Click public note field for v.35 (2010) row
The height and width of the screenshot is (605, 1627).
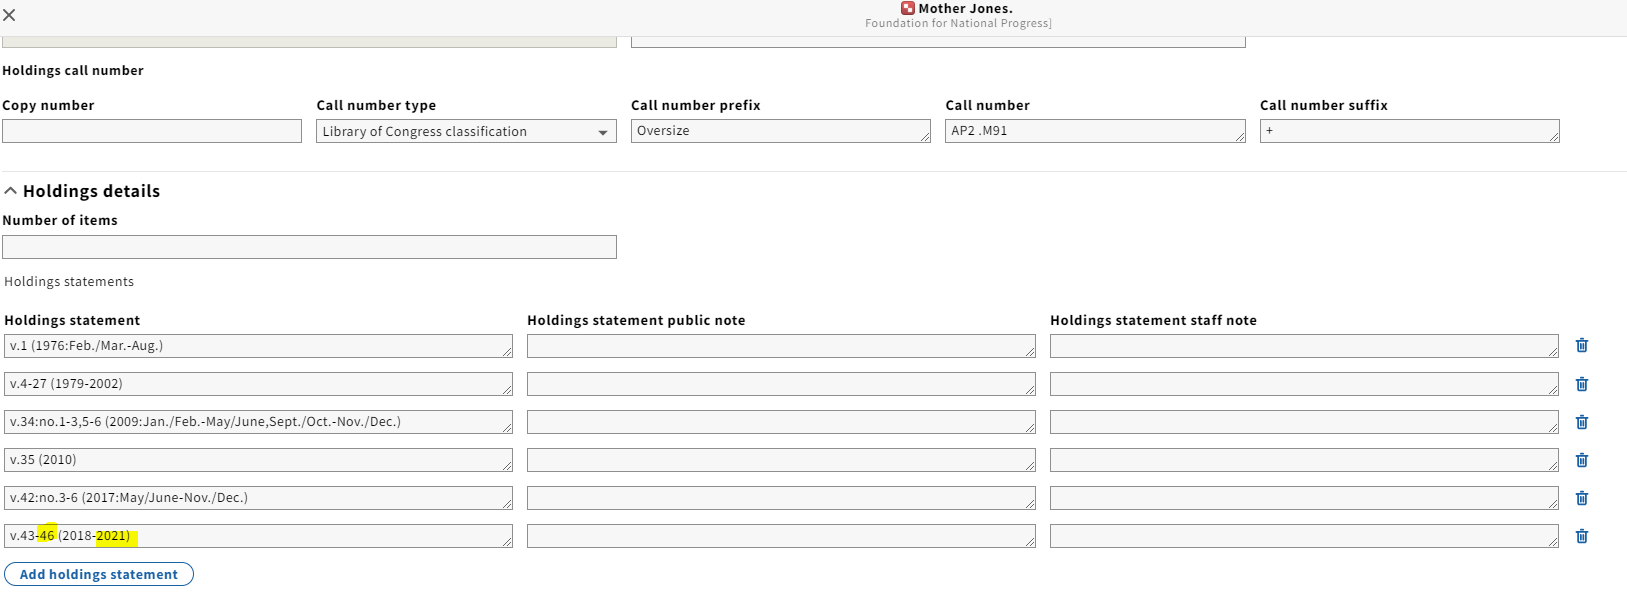pyautogui.click(x=781, y=460)
